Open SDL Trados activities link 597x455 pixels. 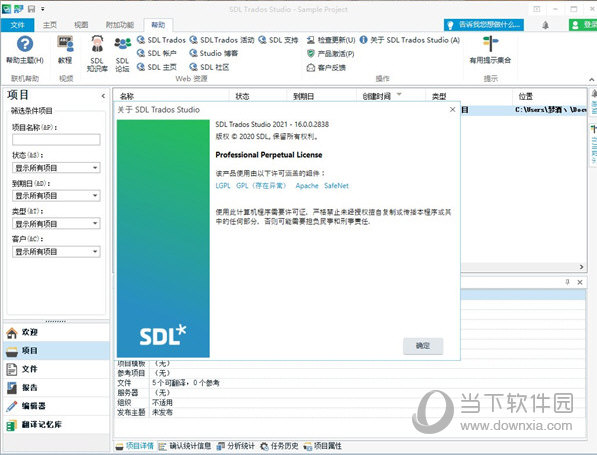pos(222,40)
